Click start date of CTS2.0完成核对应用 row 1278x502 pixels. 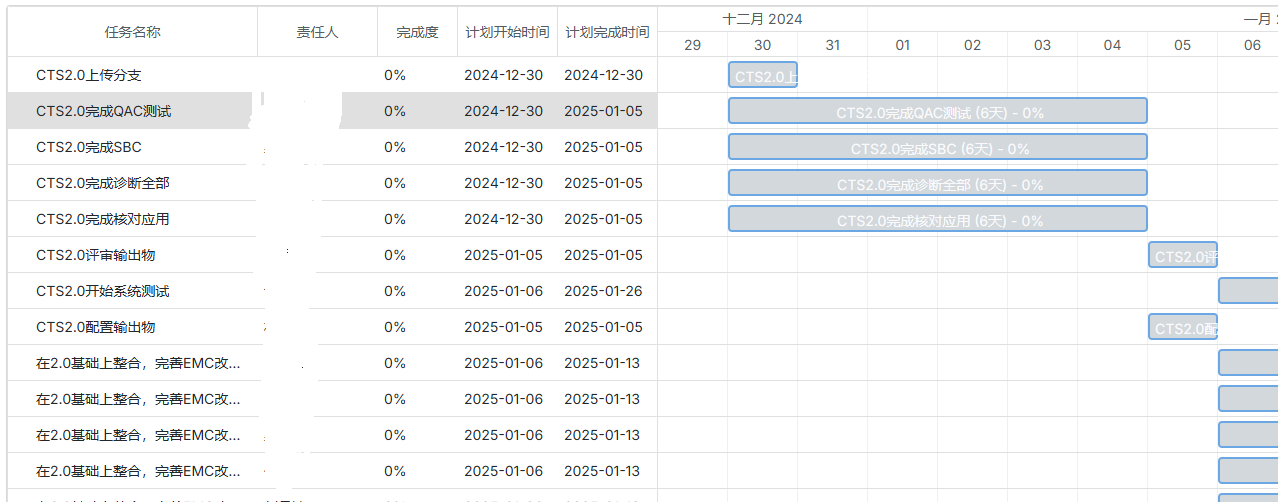(x=504, y=219)
